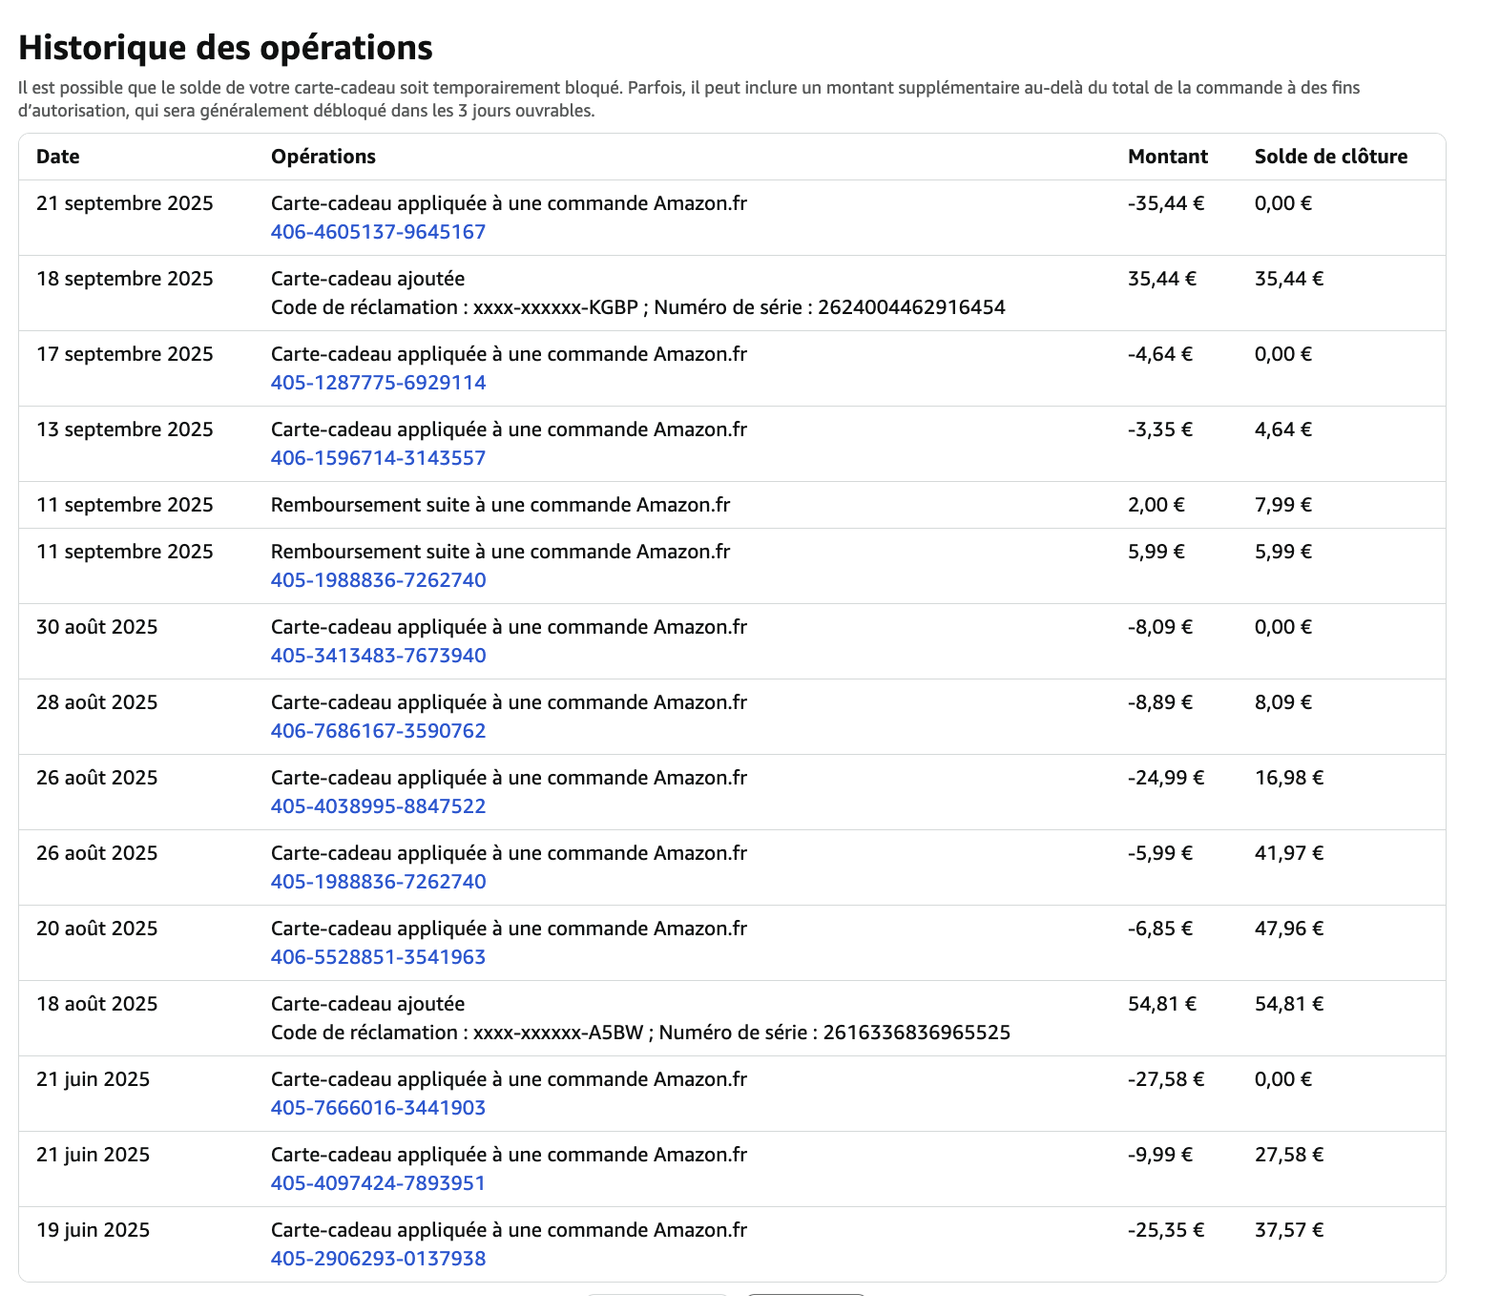The width and height of the screenshot is (1500, 1296).
Task: Open order 405-3413483-7673940 from 30 août
Action: click(378, 656)
